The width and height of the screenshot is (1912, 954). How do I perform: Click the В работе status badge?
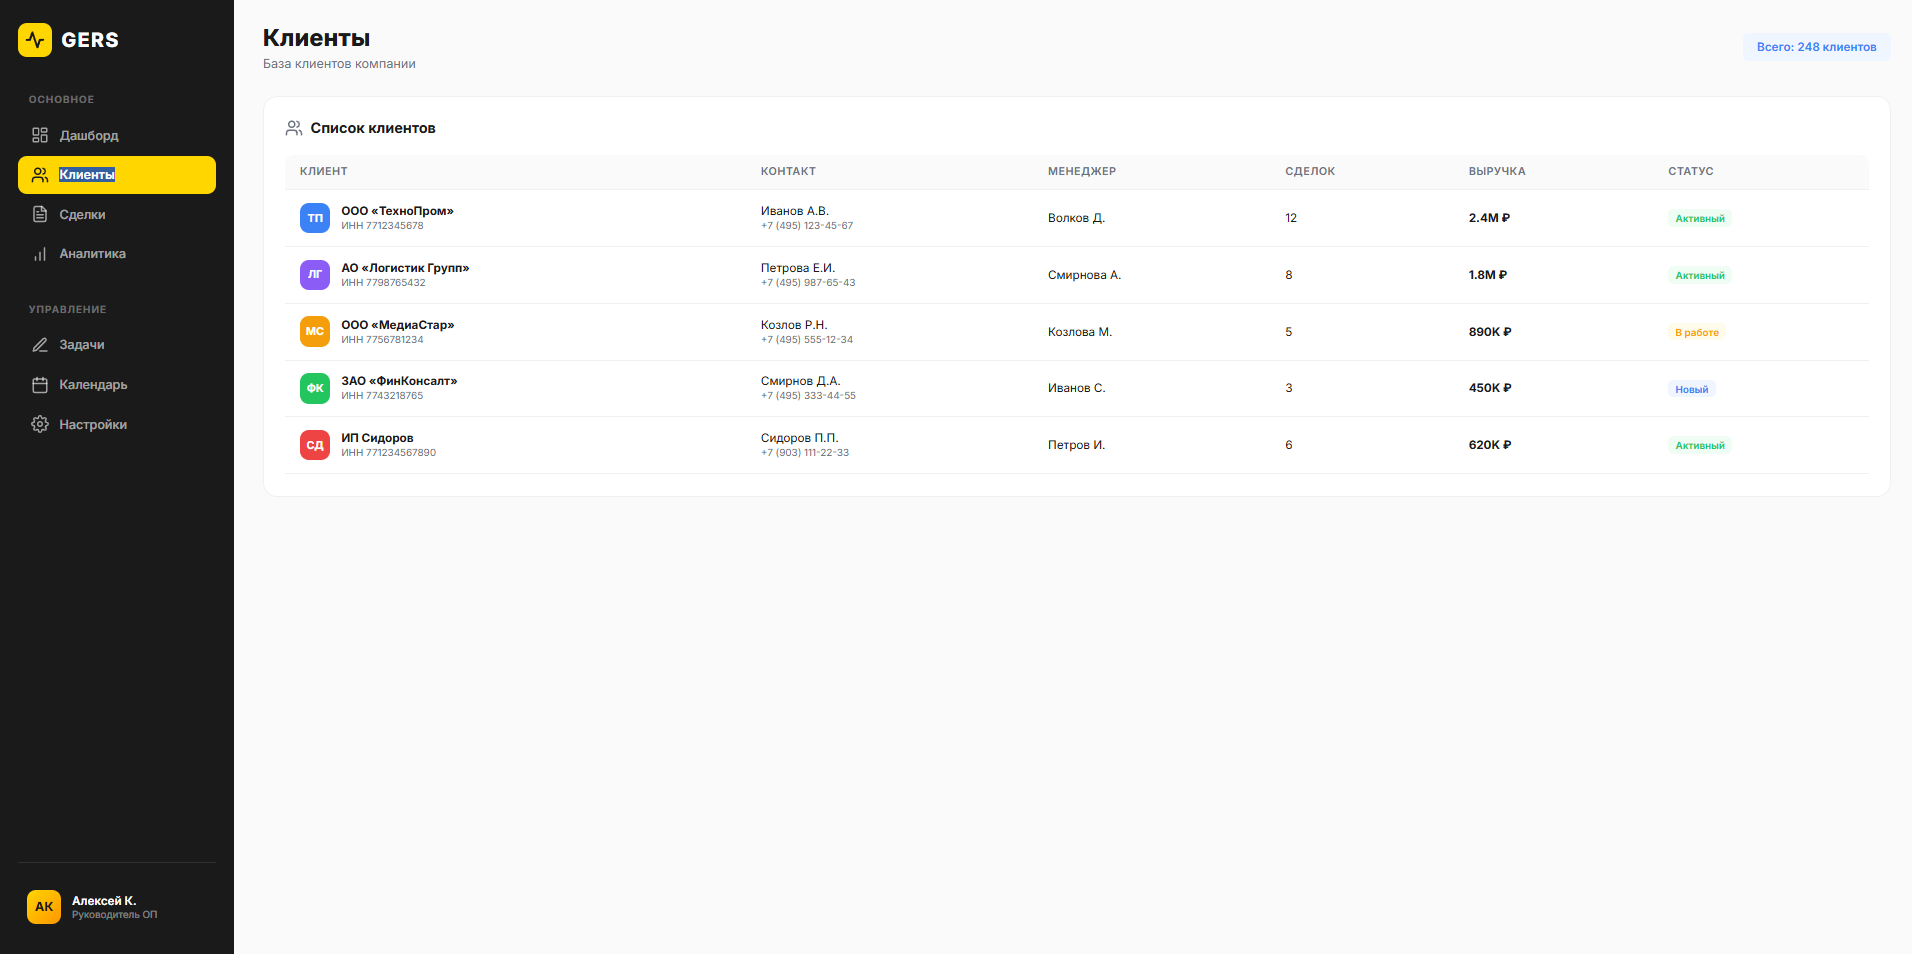[x=1696, y=333]
